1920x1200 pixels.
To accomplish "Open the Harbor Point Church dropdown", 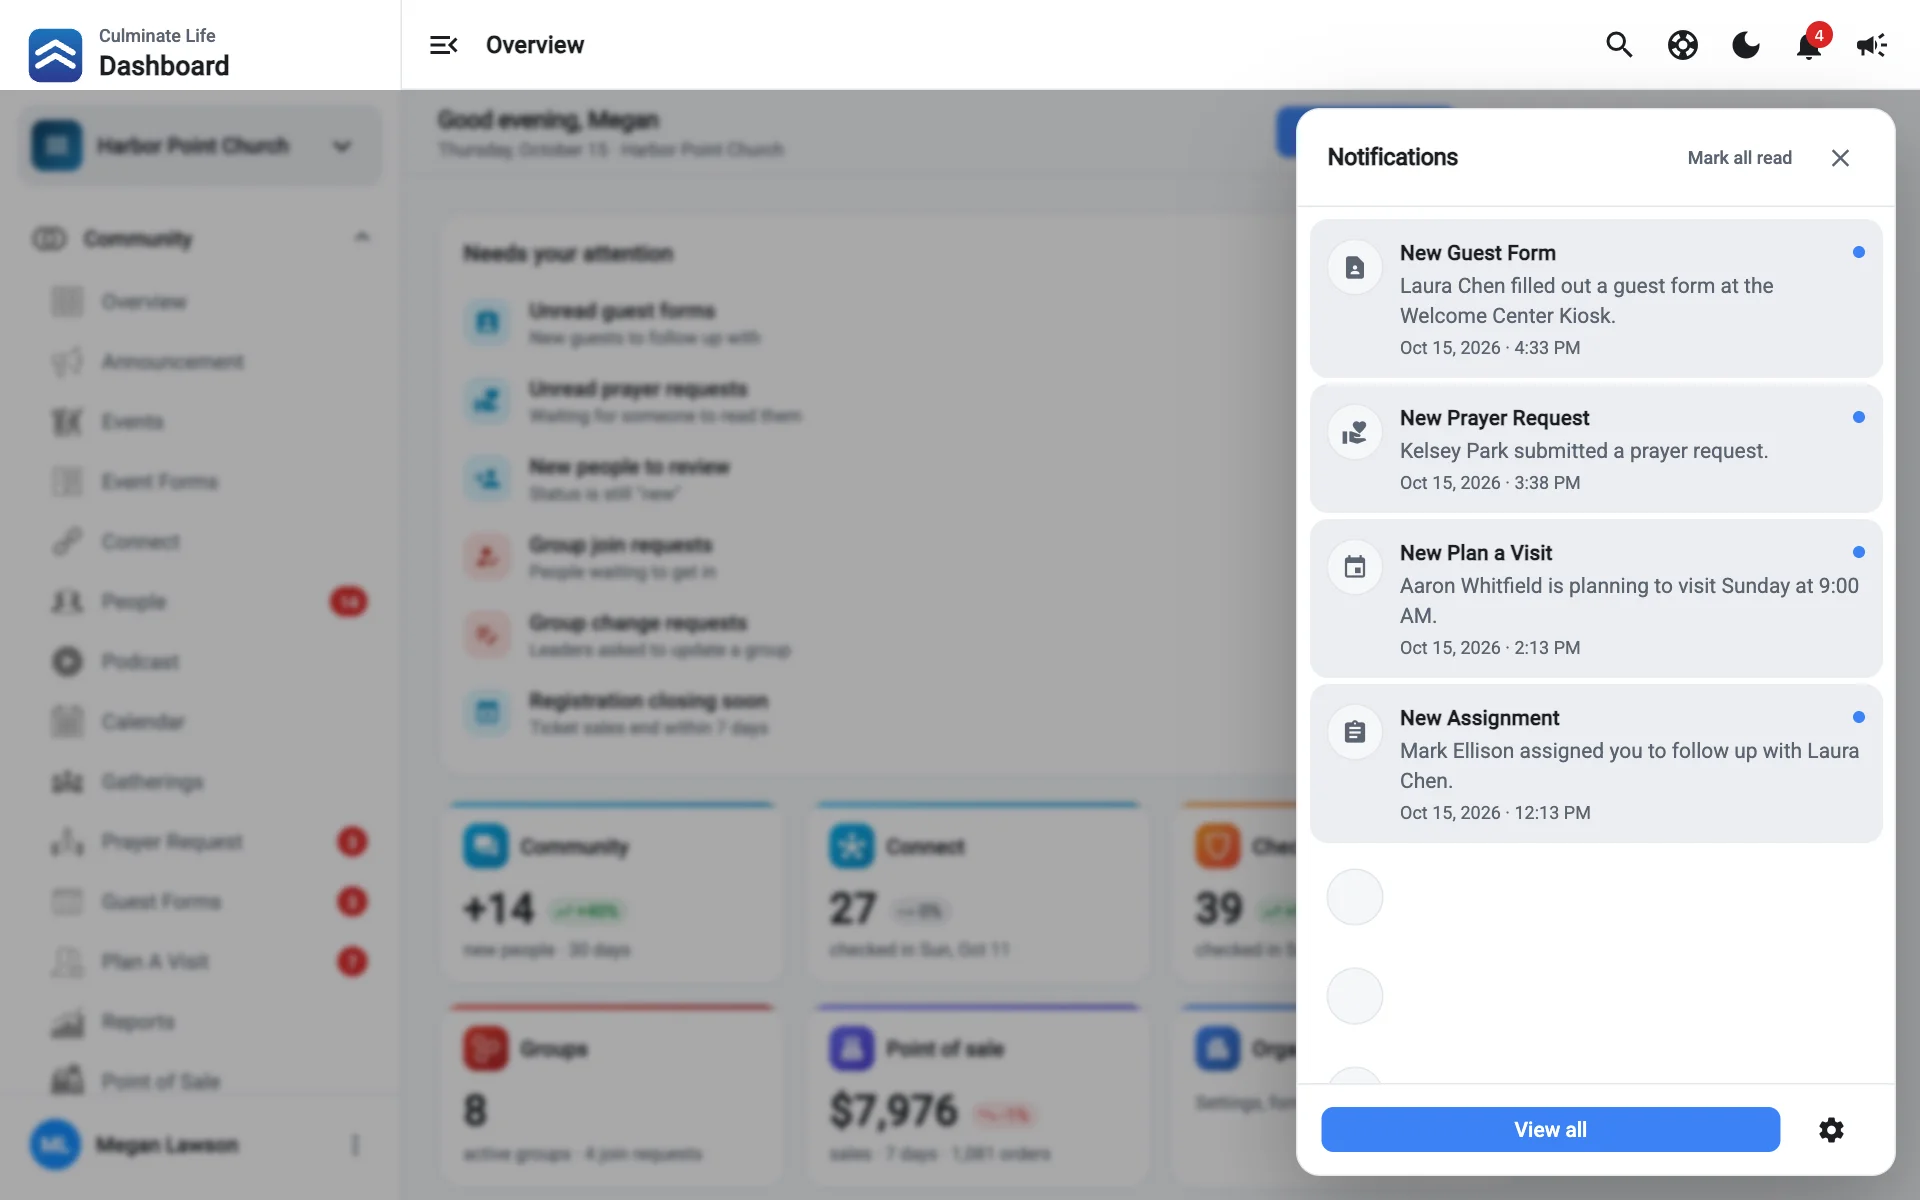I will 200,146.
